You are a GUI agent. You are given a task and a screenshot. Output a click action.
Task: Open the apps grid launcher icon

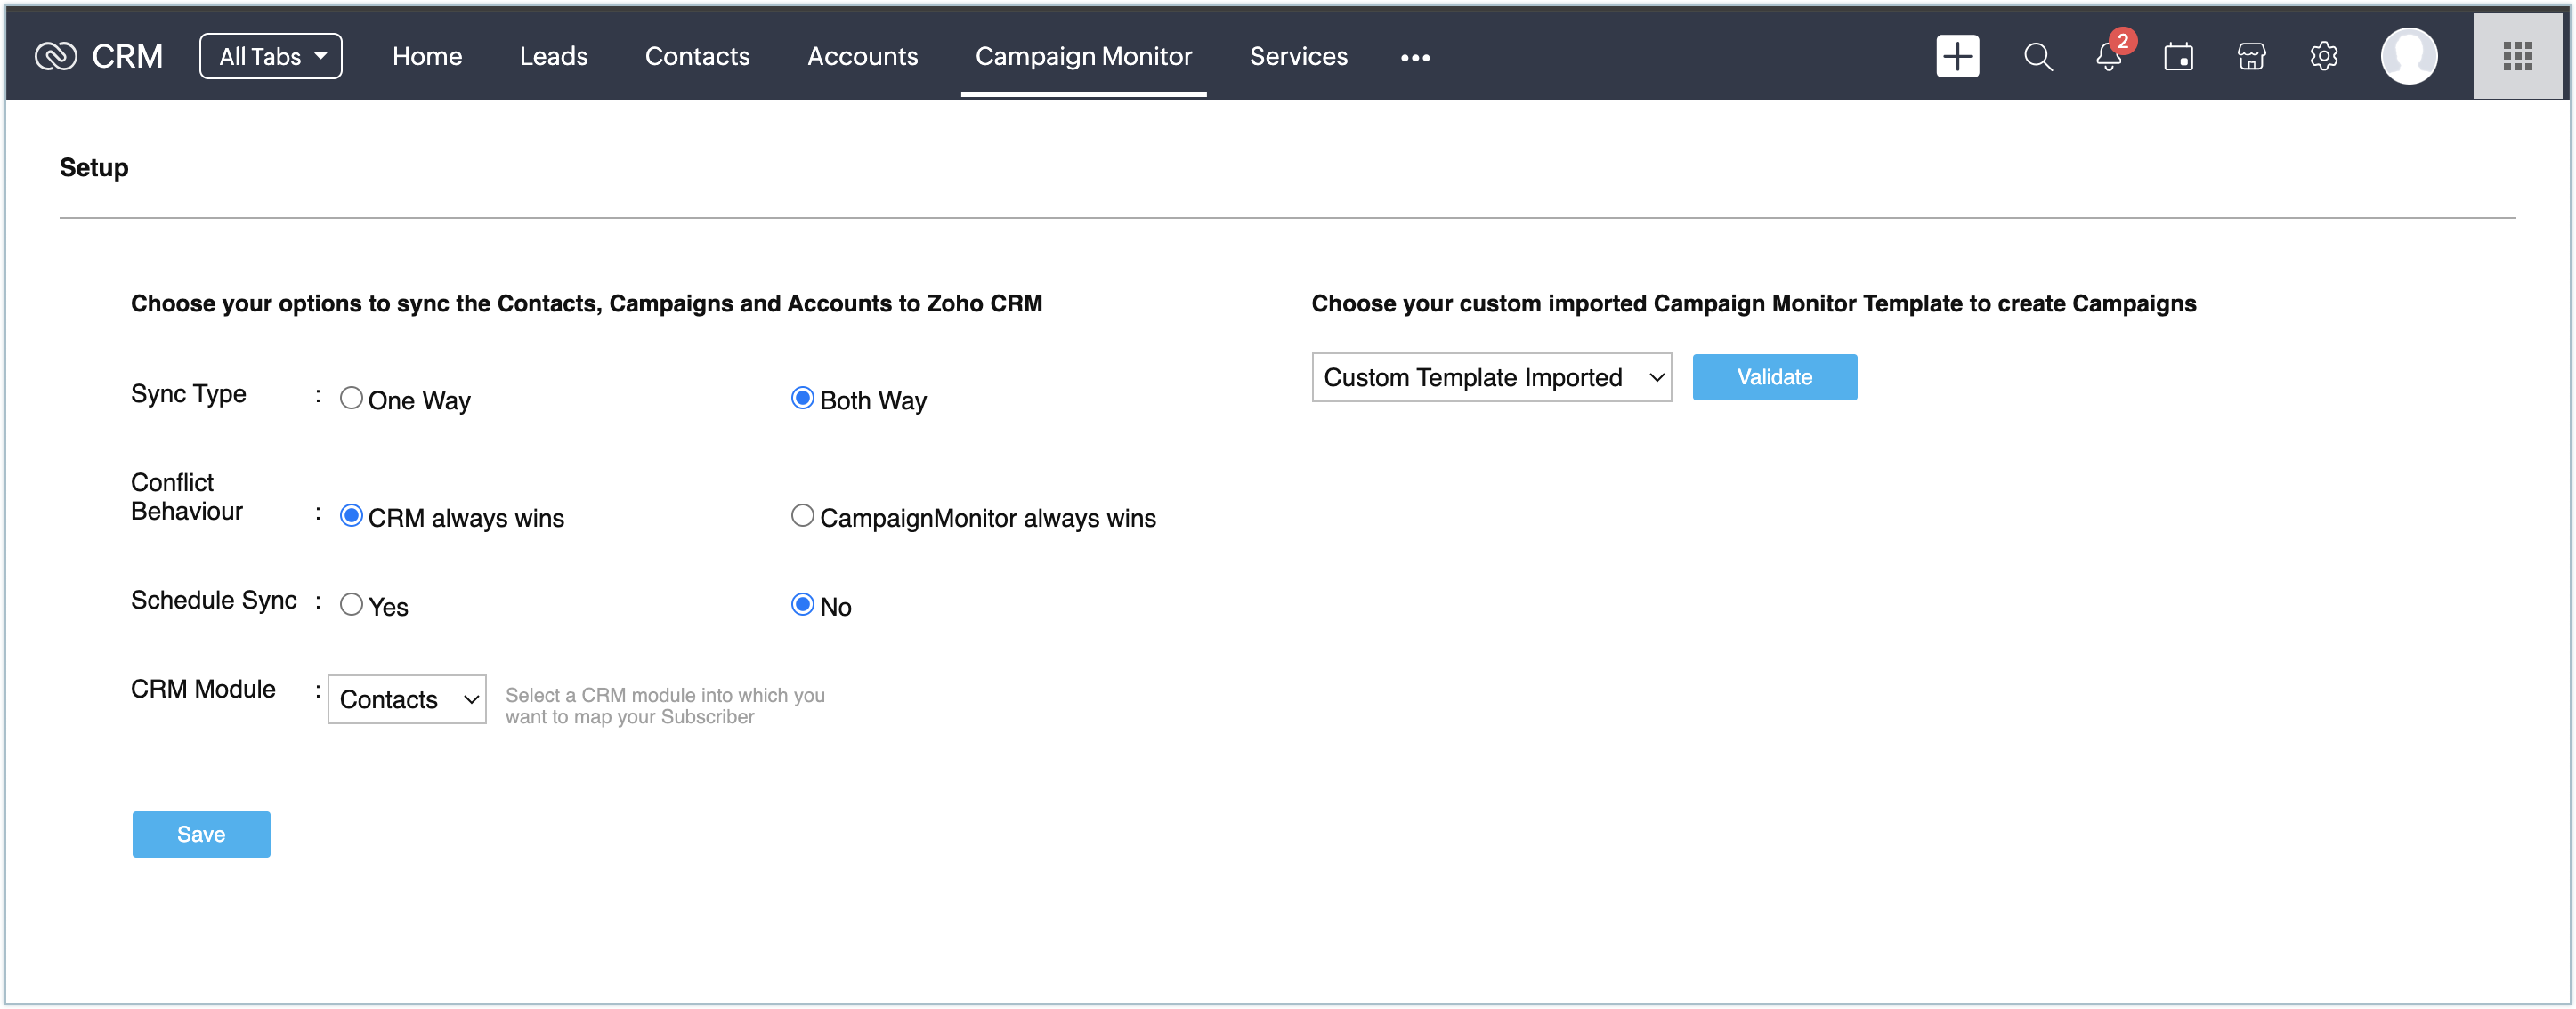point(2516,57)
